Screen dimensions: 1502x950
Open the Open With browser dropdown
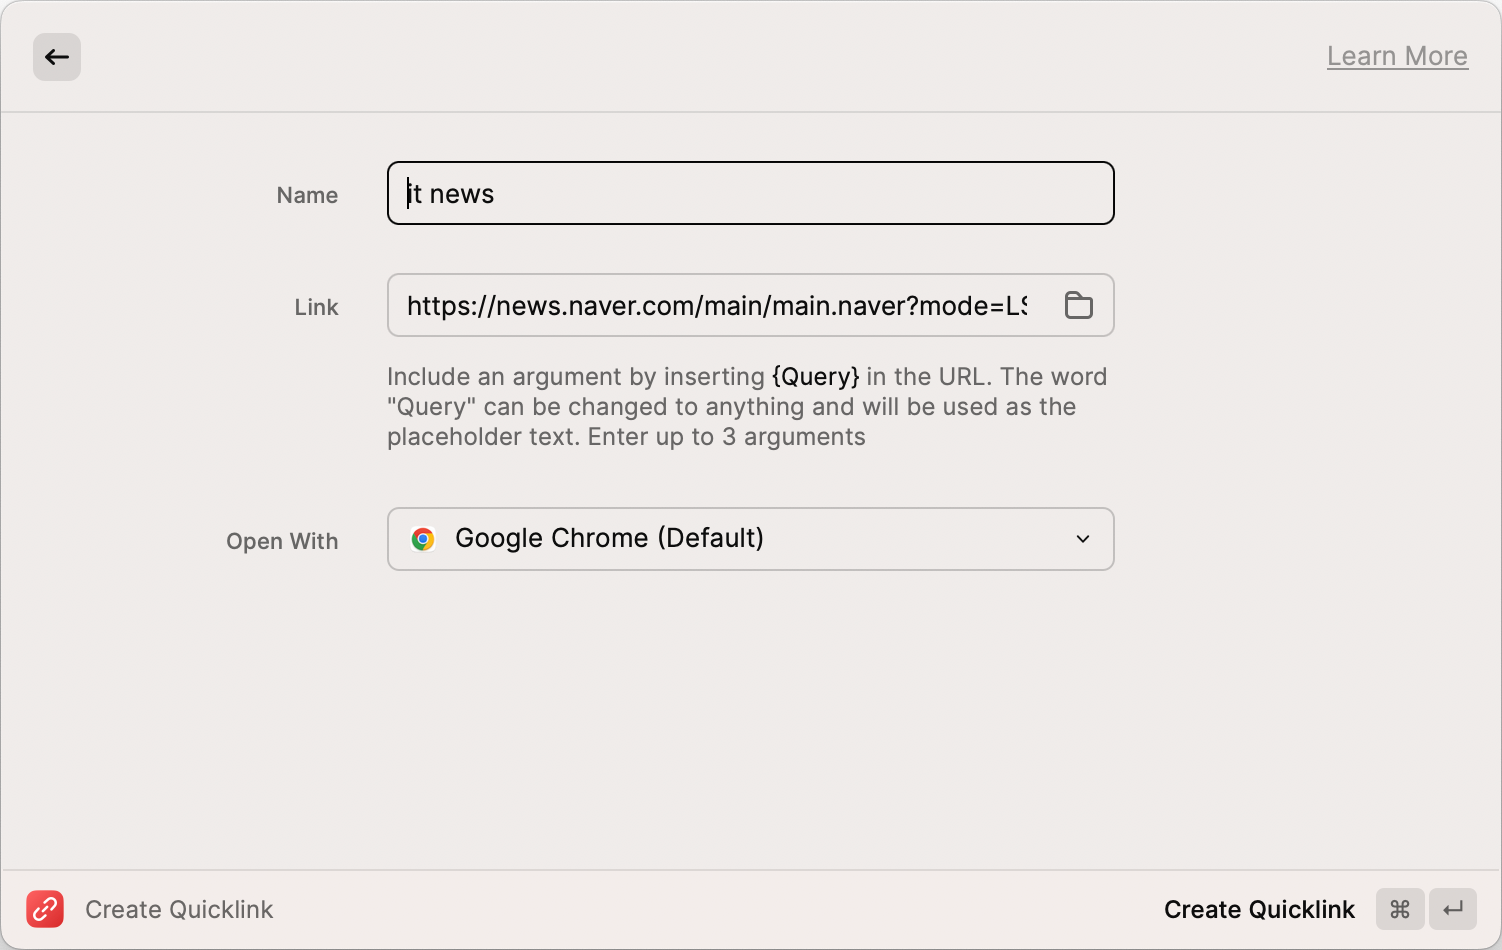click(x=750, y=539)
